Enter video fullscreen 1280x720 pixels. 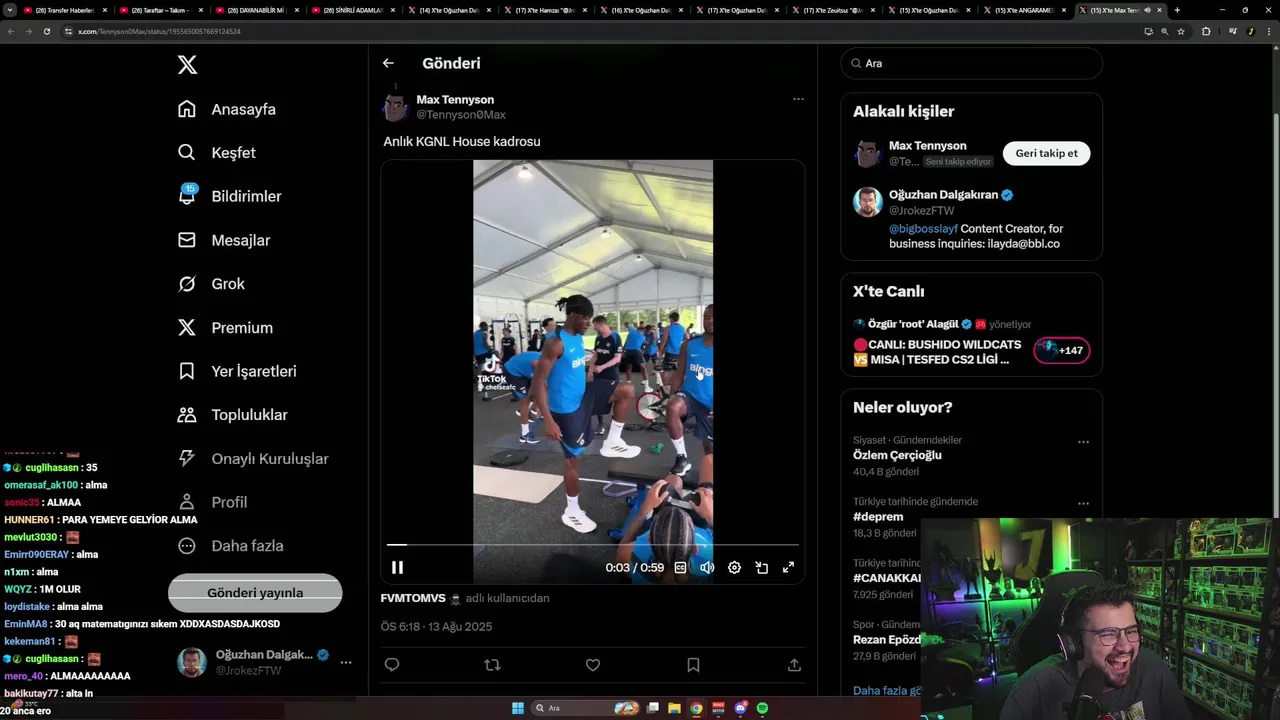click(x=788, y=567)
